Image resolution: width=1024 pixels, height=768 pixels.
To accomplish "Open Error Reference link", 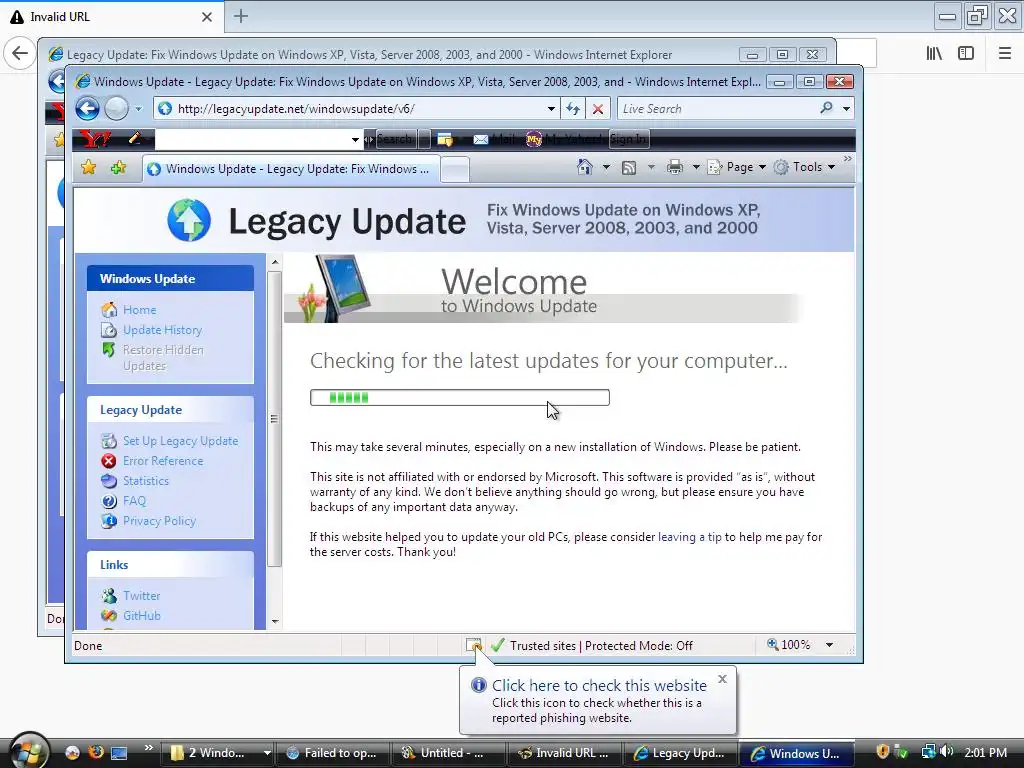I will [163, 461].
